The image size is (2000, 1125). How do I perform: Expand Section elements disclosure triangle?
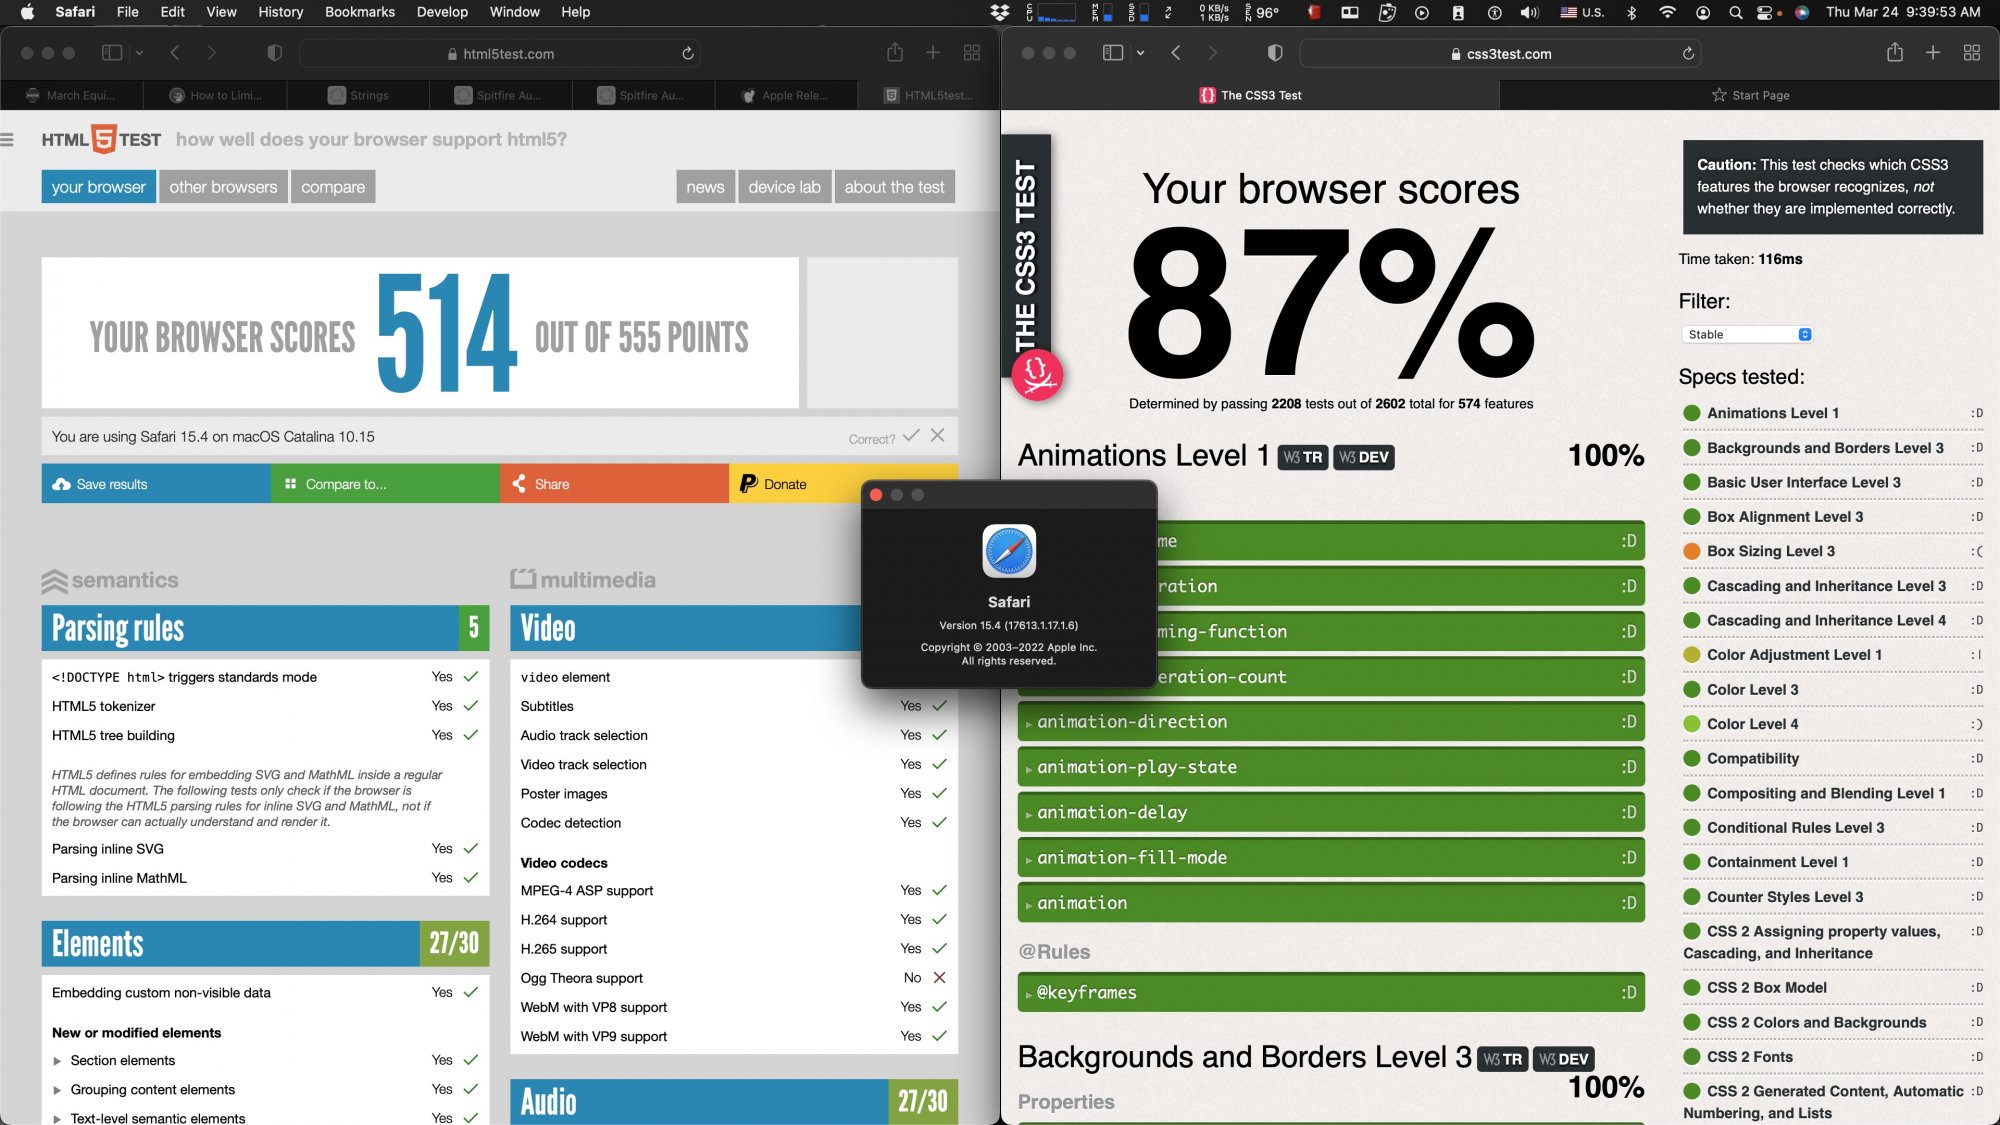coord(57,1061)
